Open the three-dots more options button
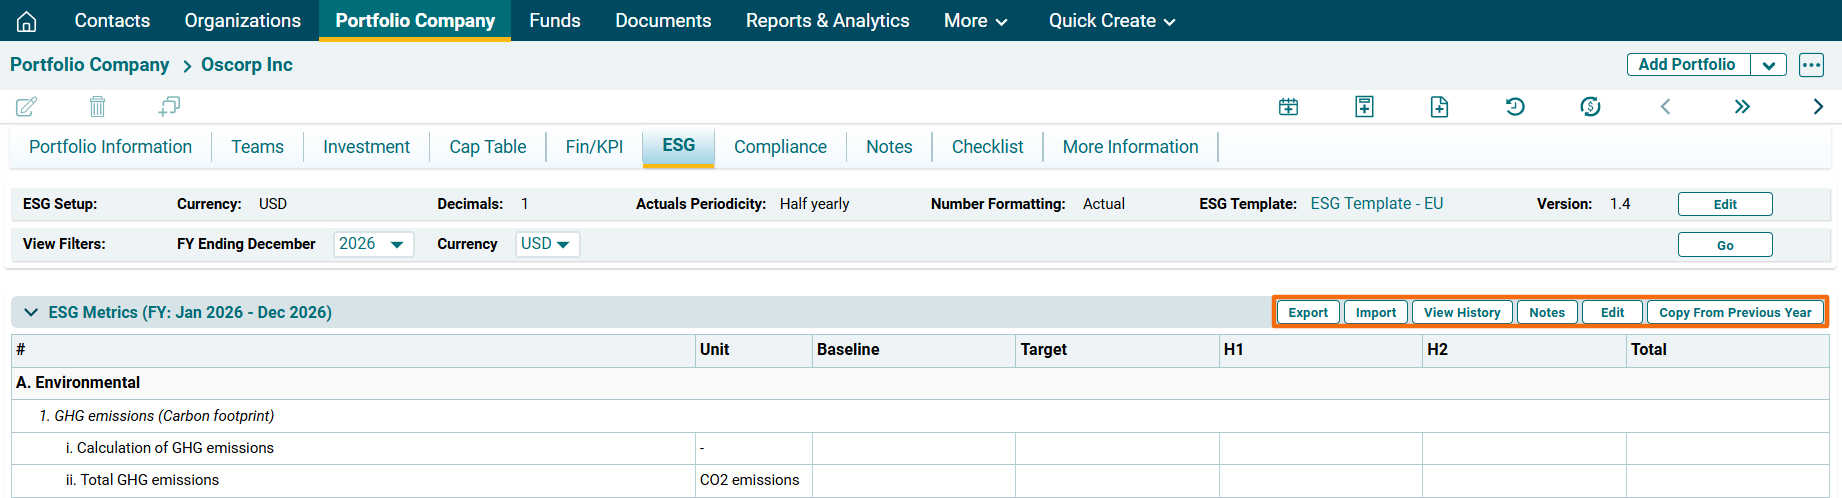The height and width of the screenshot is (498, 1842). click(x=1811, y=65)
